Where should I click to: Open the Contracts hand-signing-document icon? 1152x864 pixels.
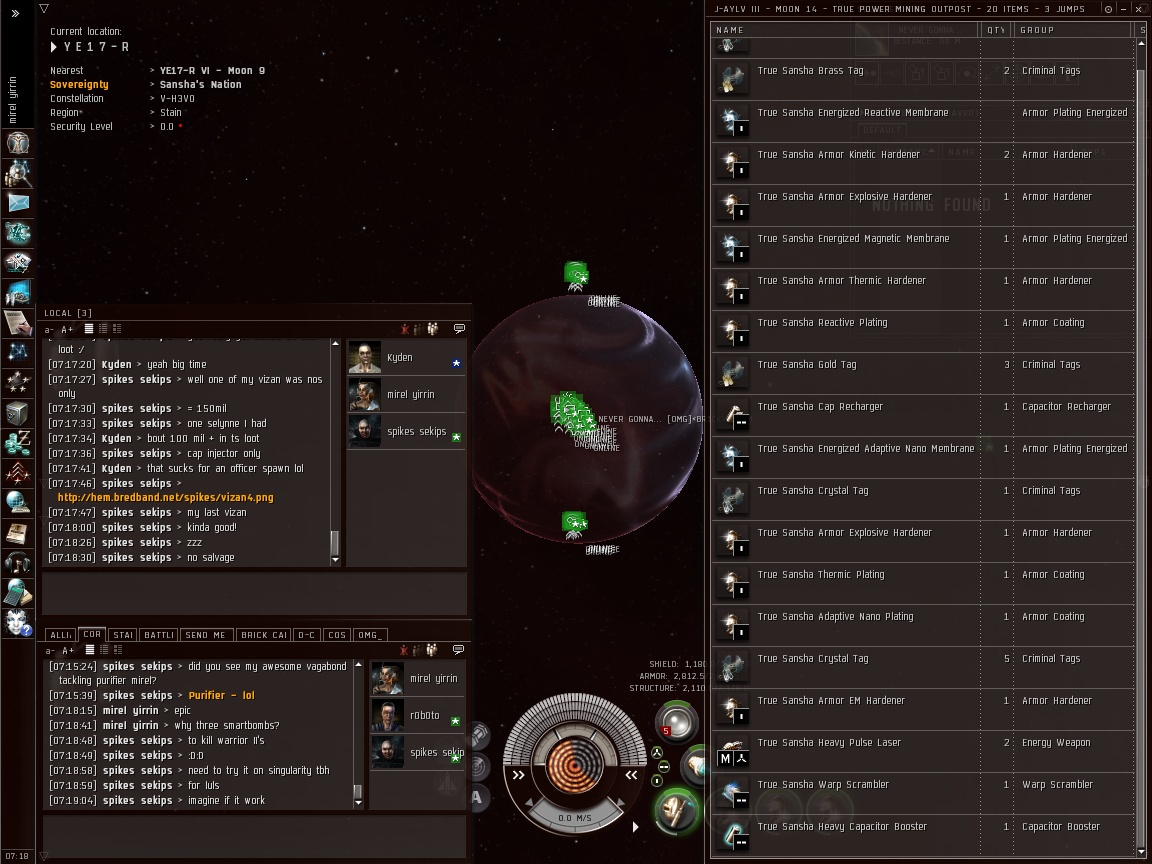[x=18, y=323]
